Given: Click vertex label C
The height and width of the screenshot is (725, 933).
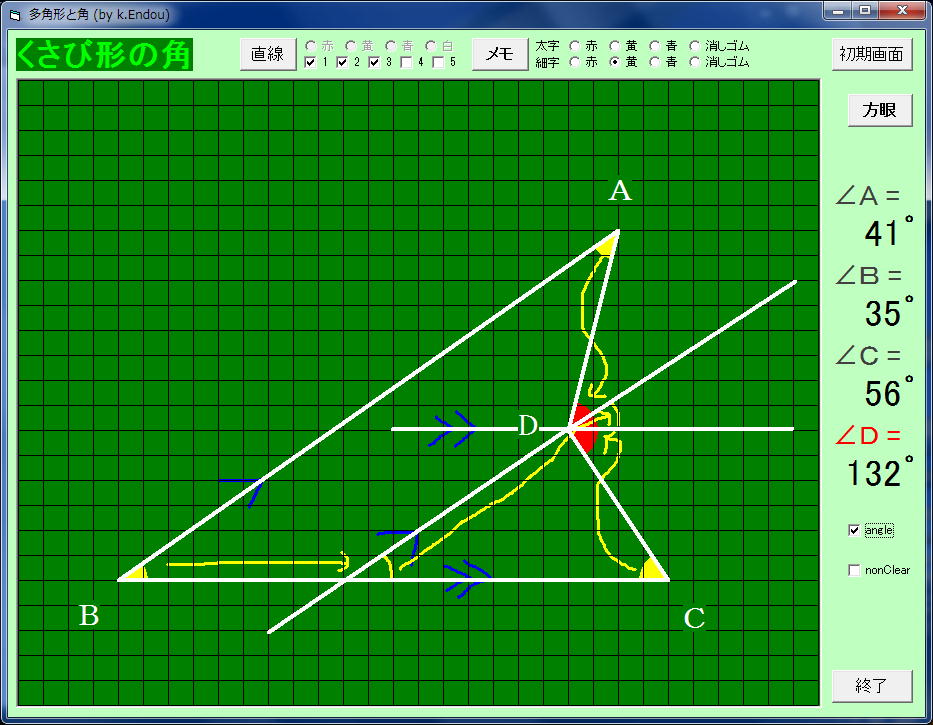Looking at the screenshot, I should click(x=694, y=618).
